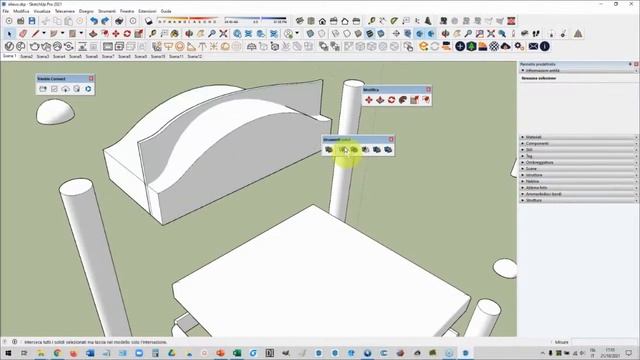Open the Arc tool dropdown arrow
This screenshot has width=640, height=360.
click(x=62, y=33)
